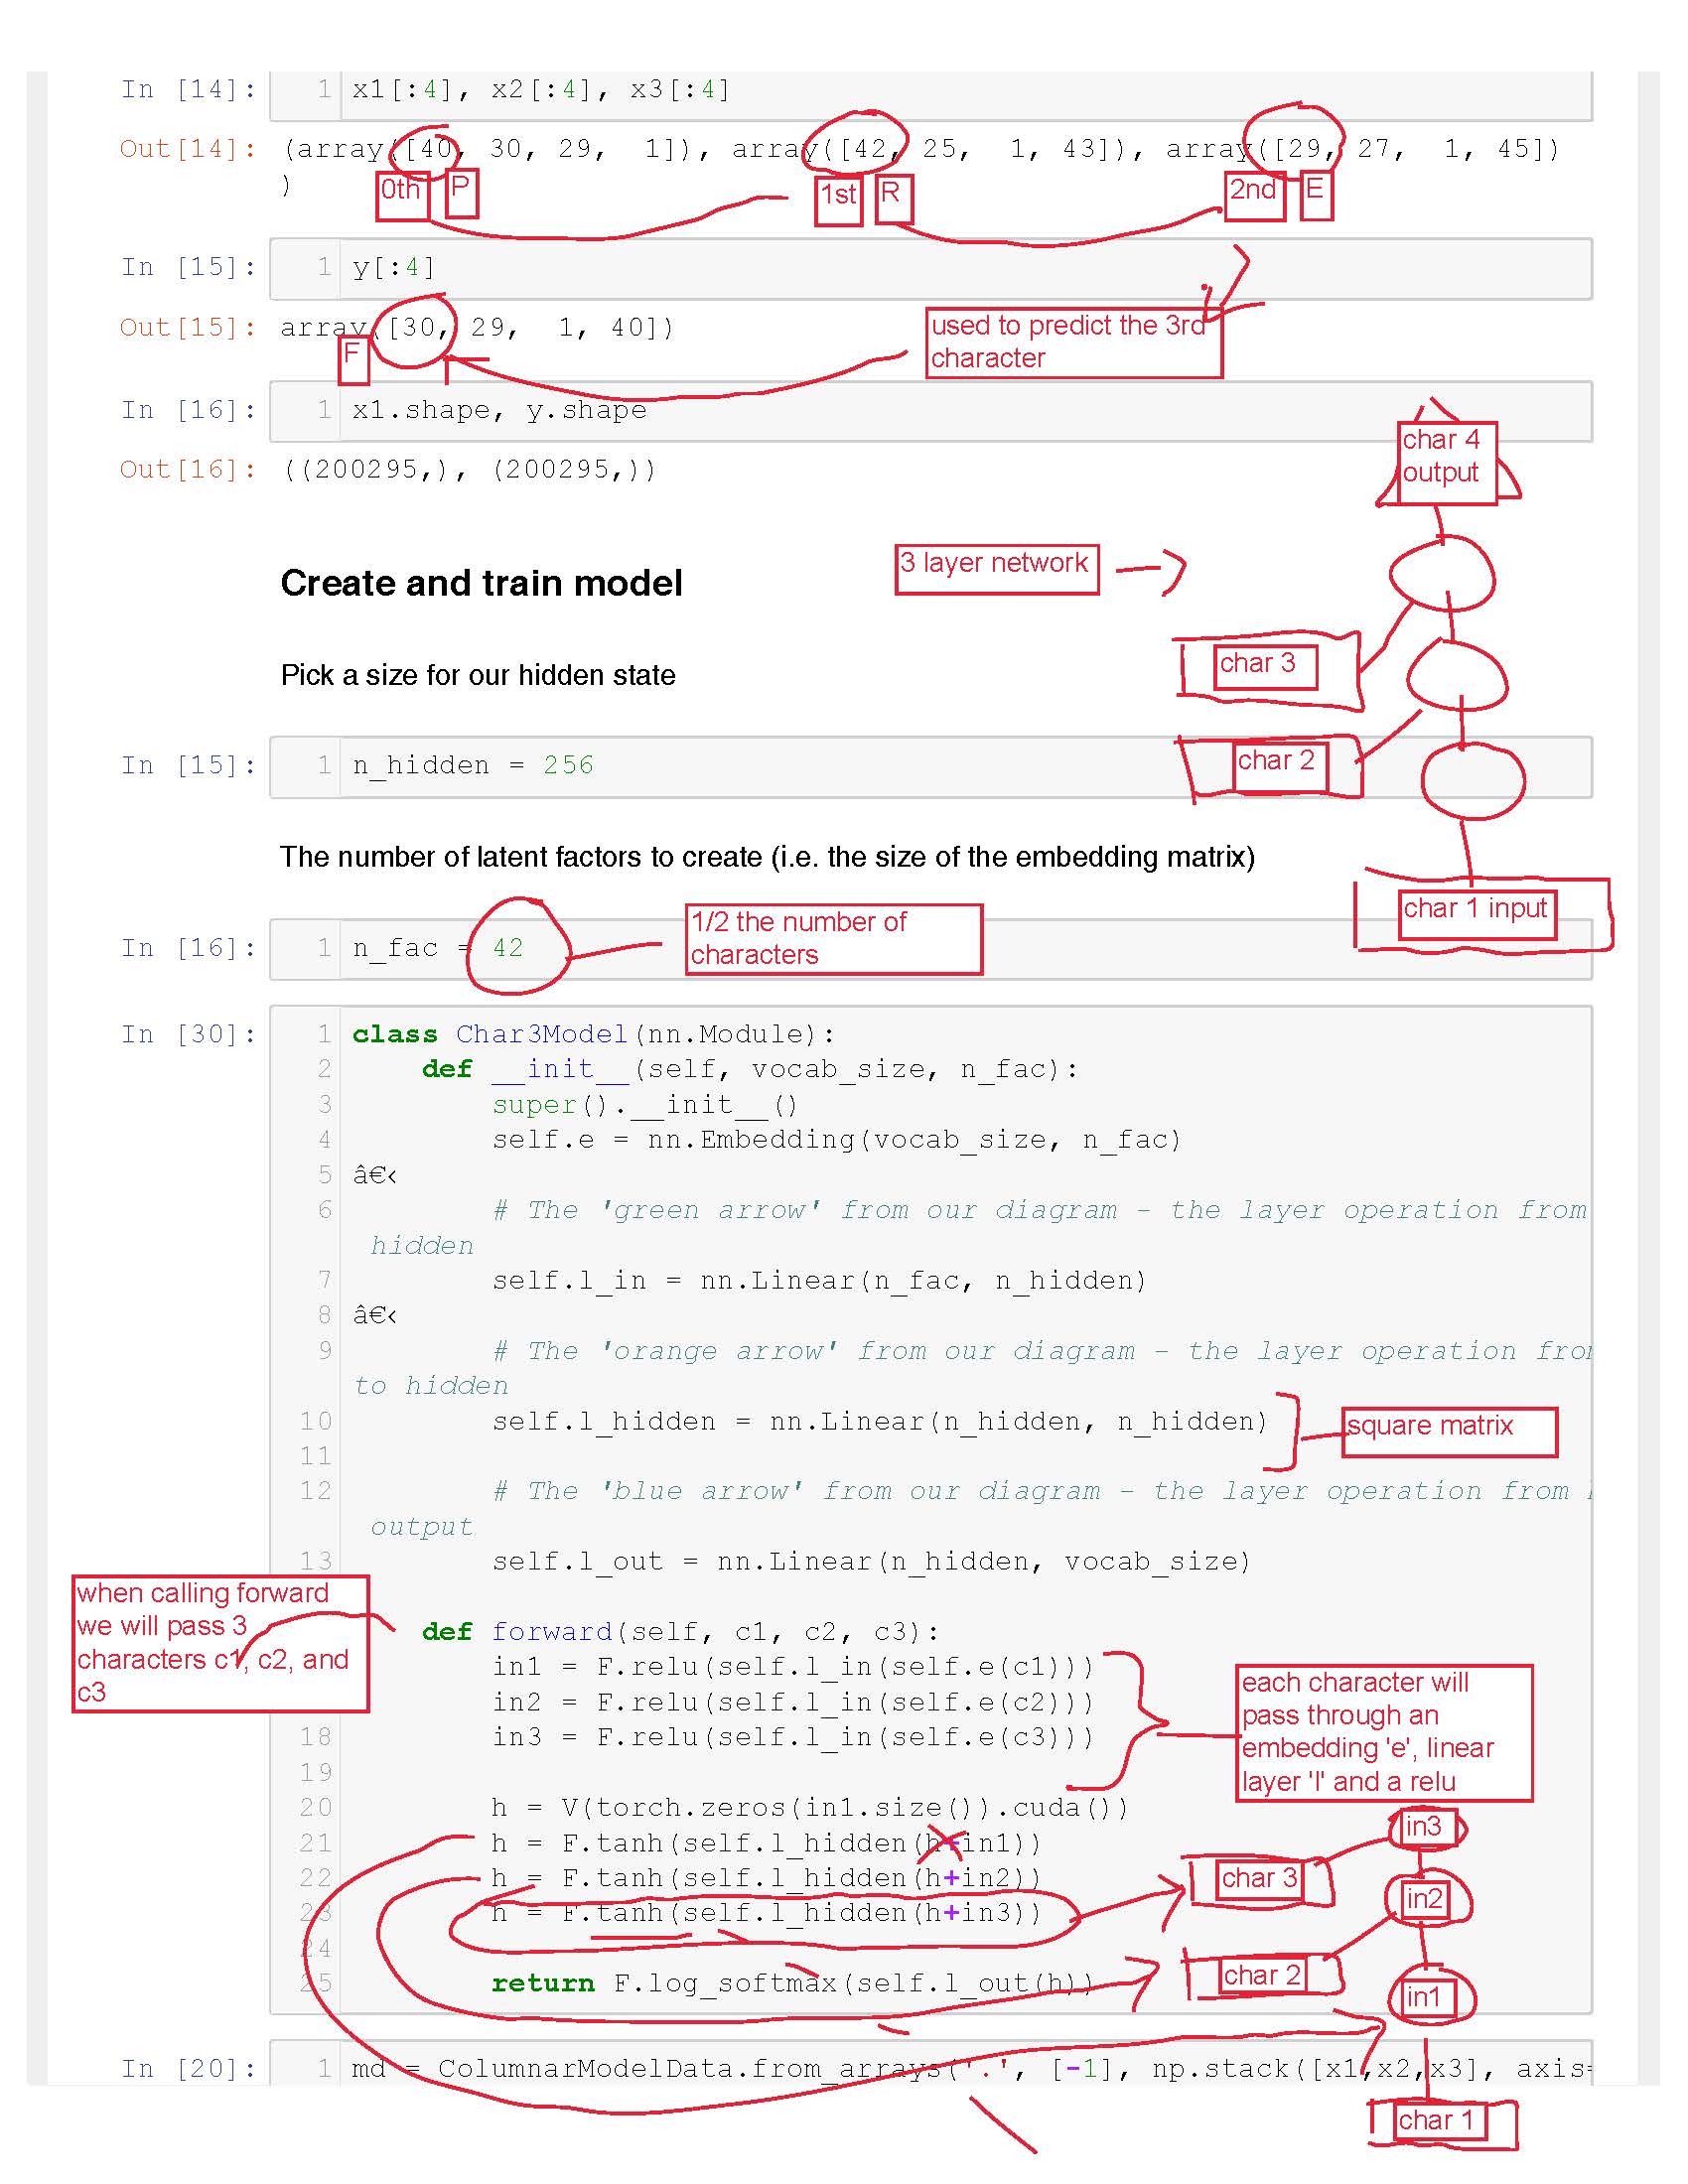Image resolution: width=1688 pixels, height=2184 pixels.
Task: Click the x1[:4], x2[:4], x3[:4] code cell
Action: (x=540, y=90)
